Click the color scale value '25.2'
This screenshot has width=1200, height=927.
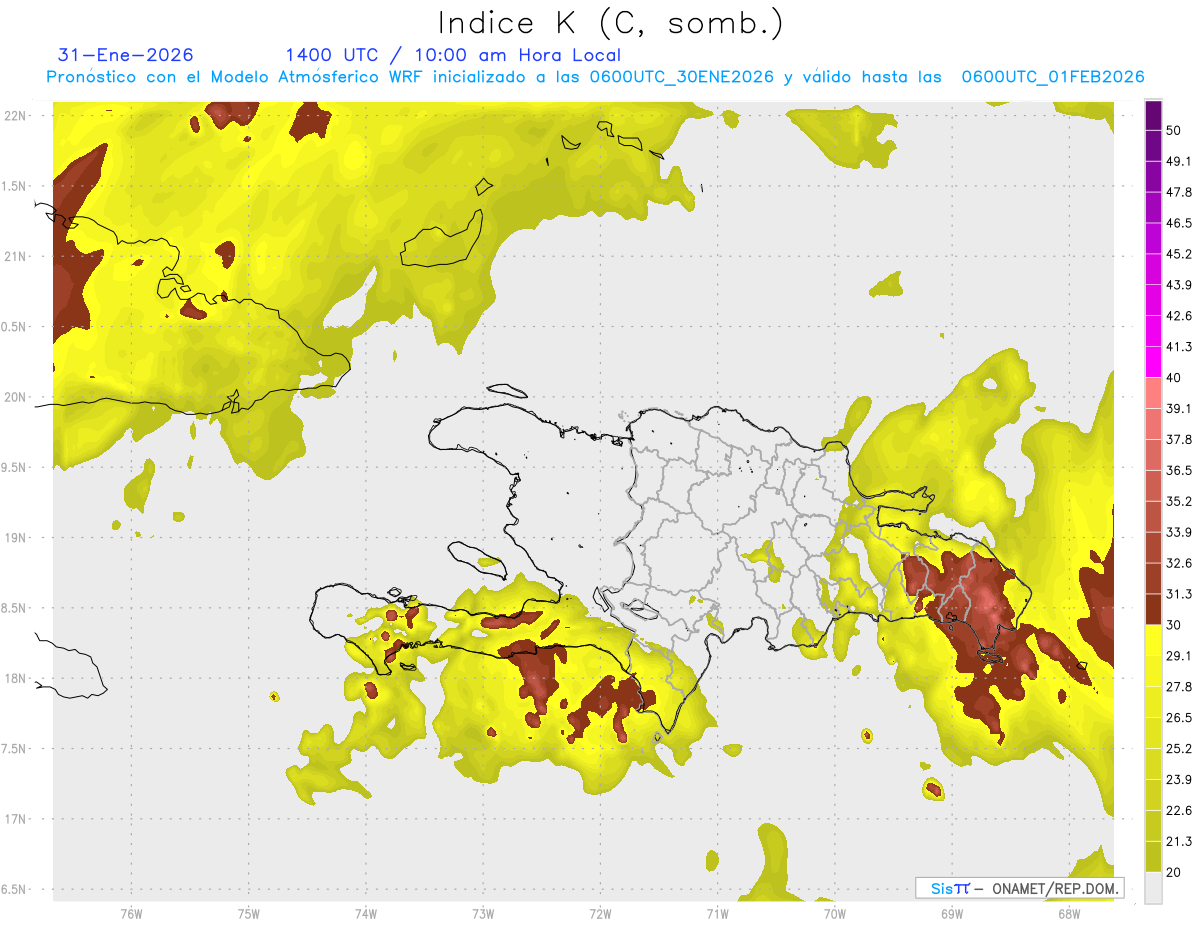(x=1180, y=749)
